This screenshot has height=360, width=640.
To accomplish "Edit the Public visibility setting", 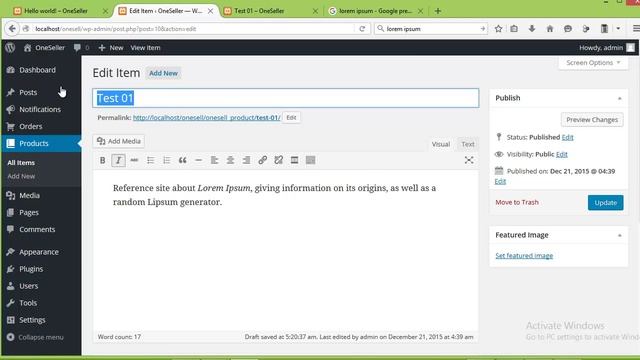I will (562, 154).
